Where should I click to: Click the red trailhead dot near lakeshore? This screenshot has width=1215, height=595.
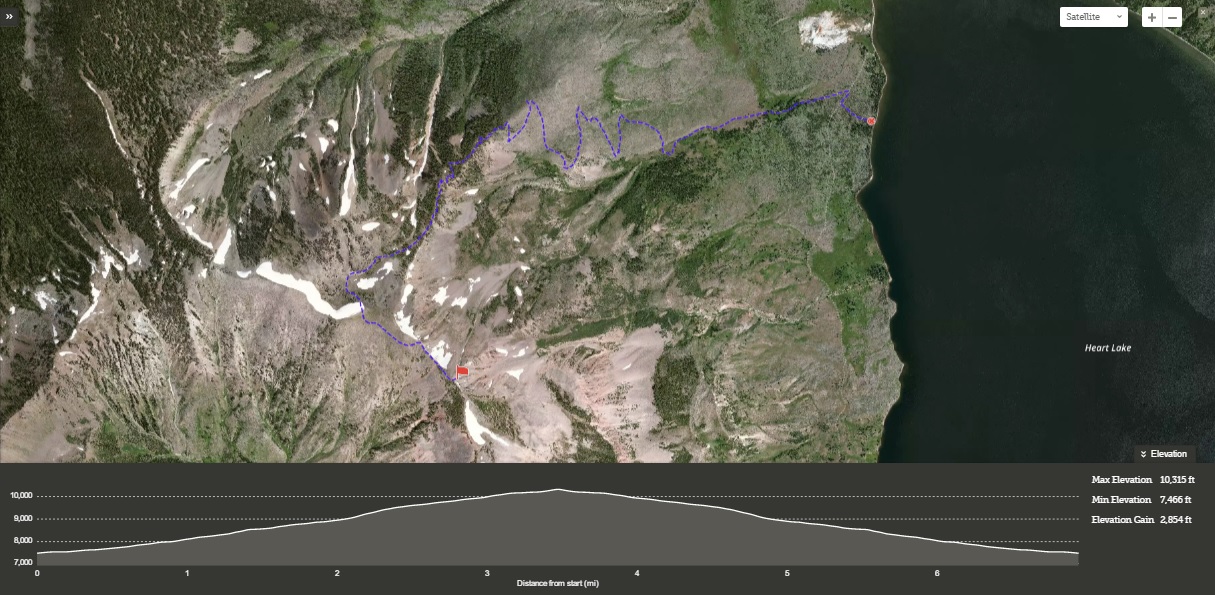point(871,121)
